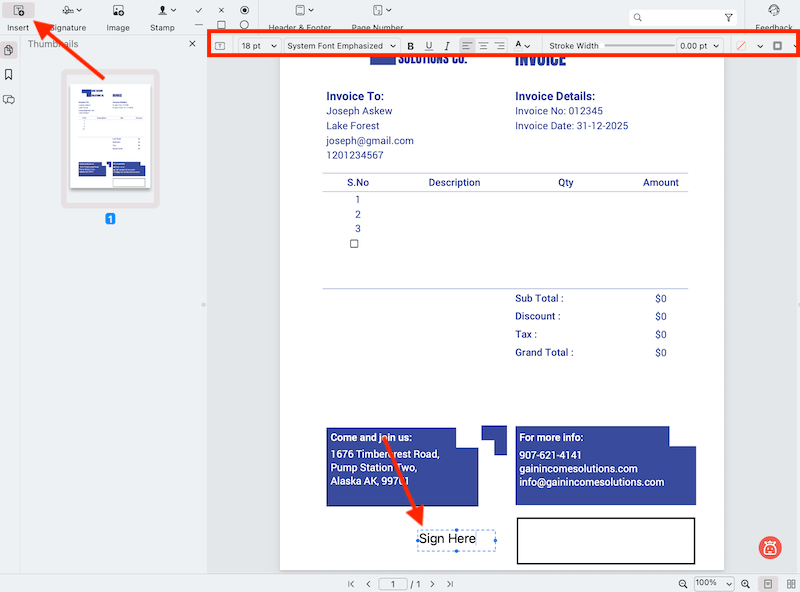Align text center

click(483, 46)
